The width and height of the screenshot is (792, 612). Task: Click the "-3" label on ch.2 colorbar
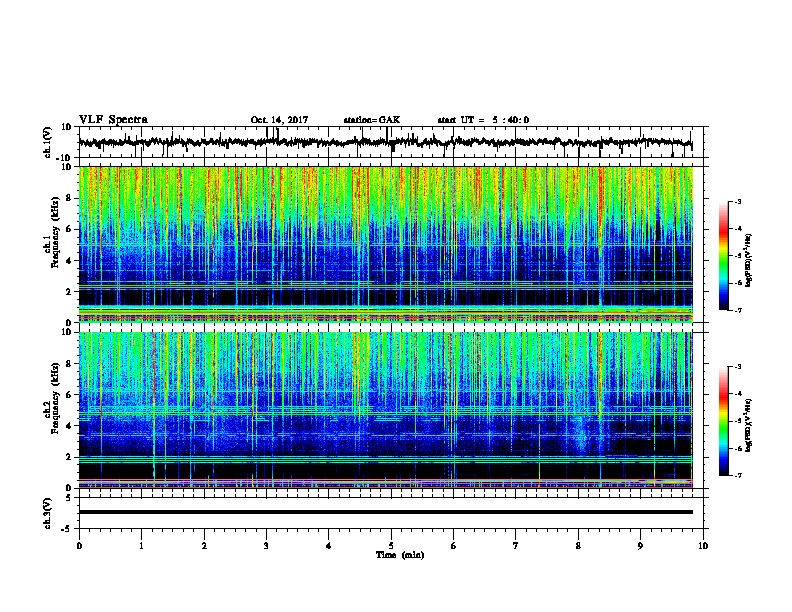737,367
